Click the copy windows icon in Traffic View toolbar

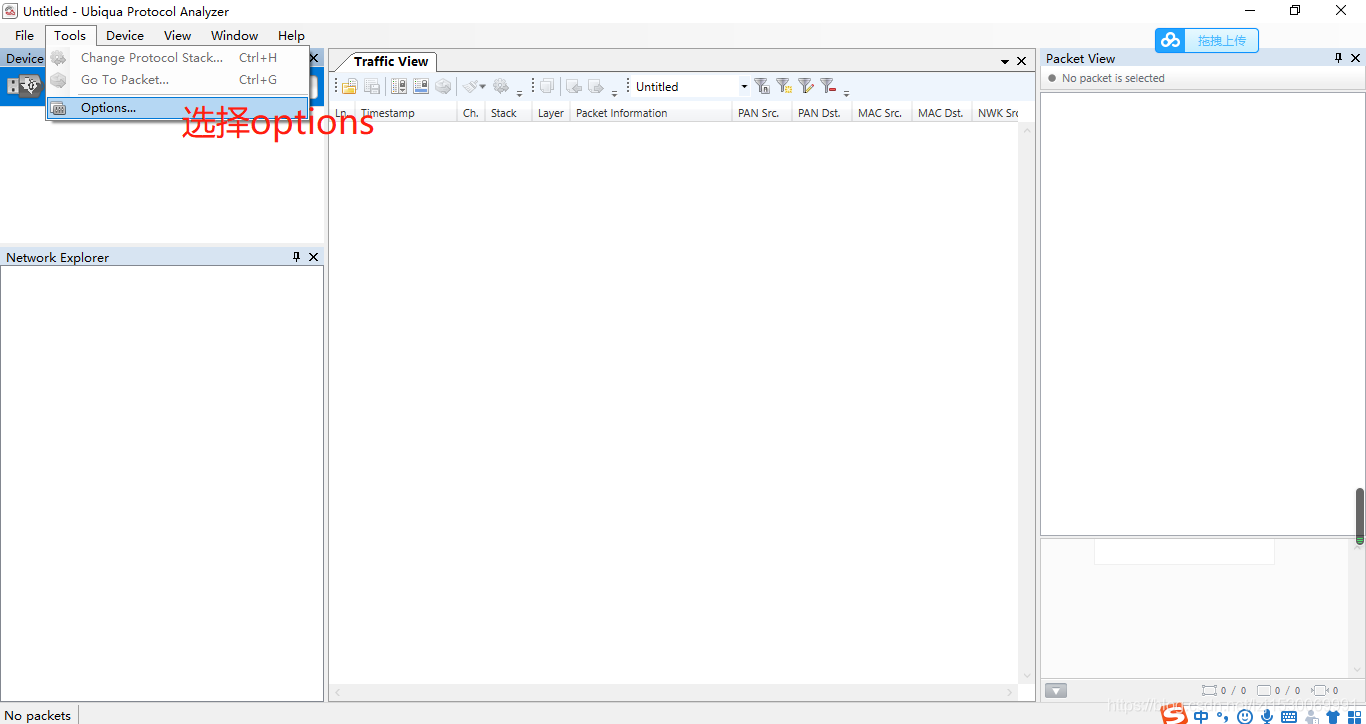[547, 87]
